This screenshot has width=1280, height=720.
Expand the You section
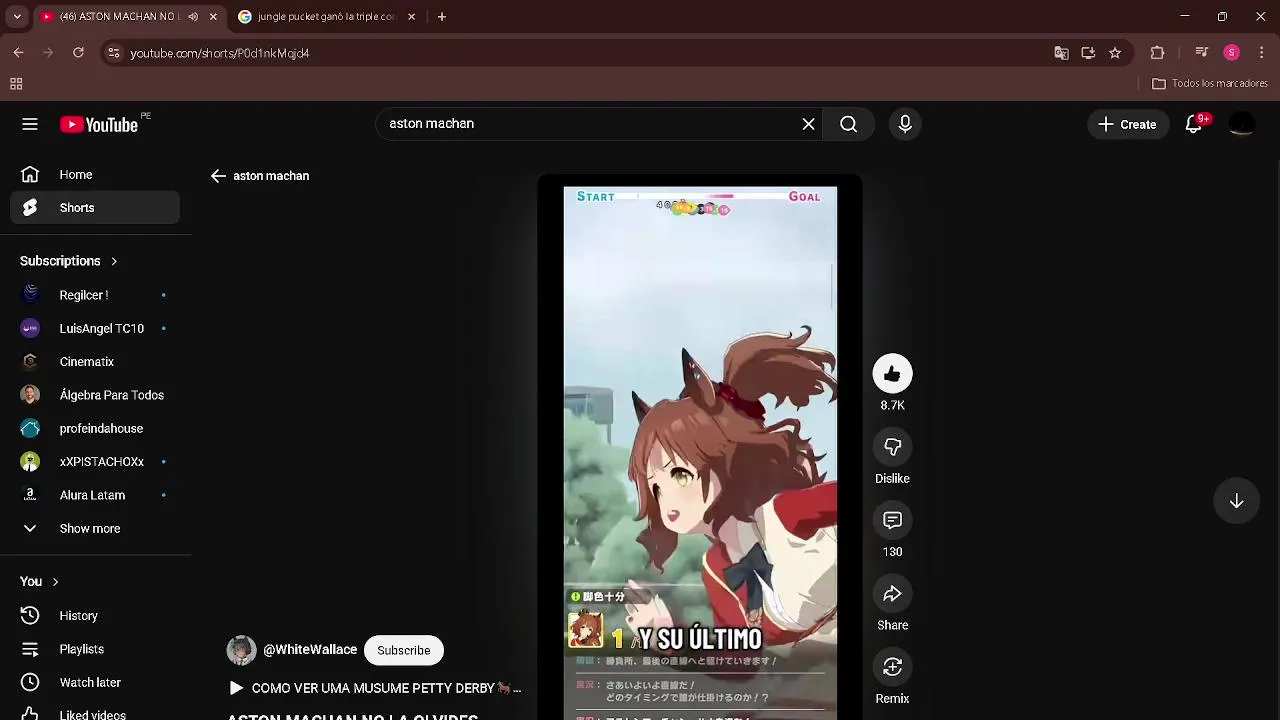tap(40, 581)
